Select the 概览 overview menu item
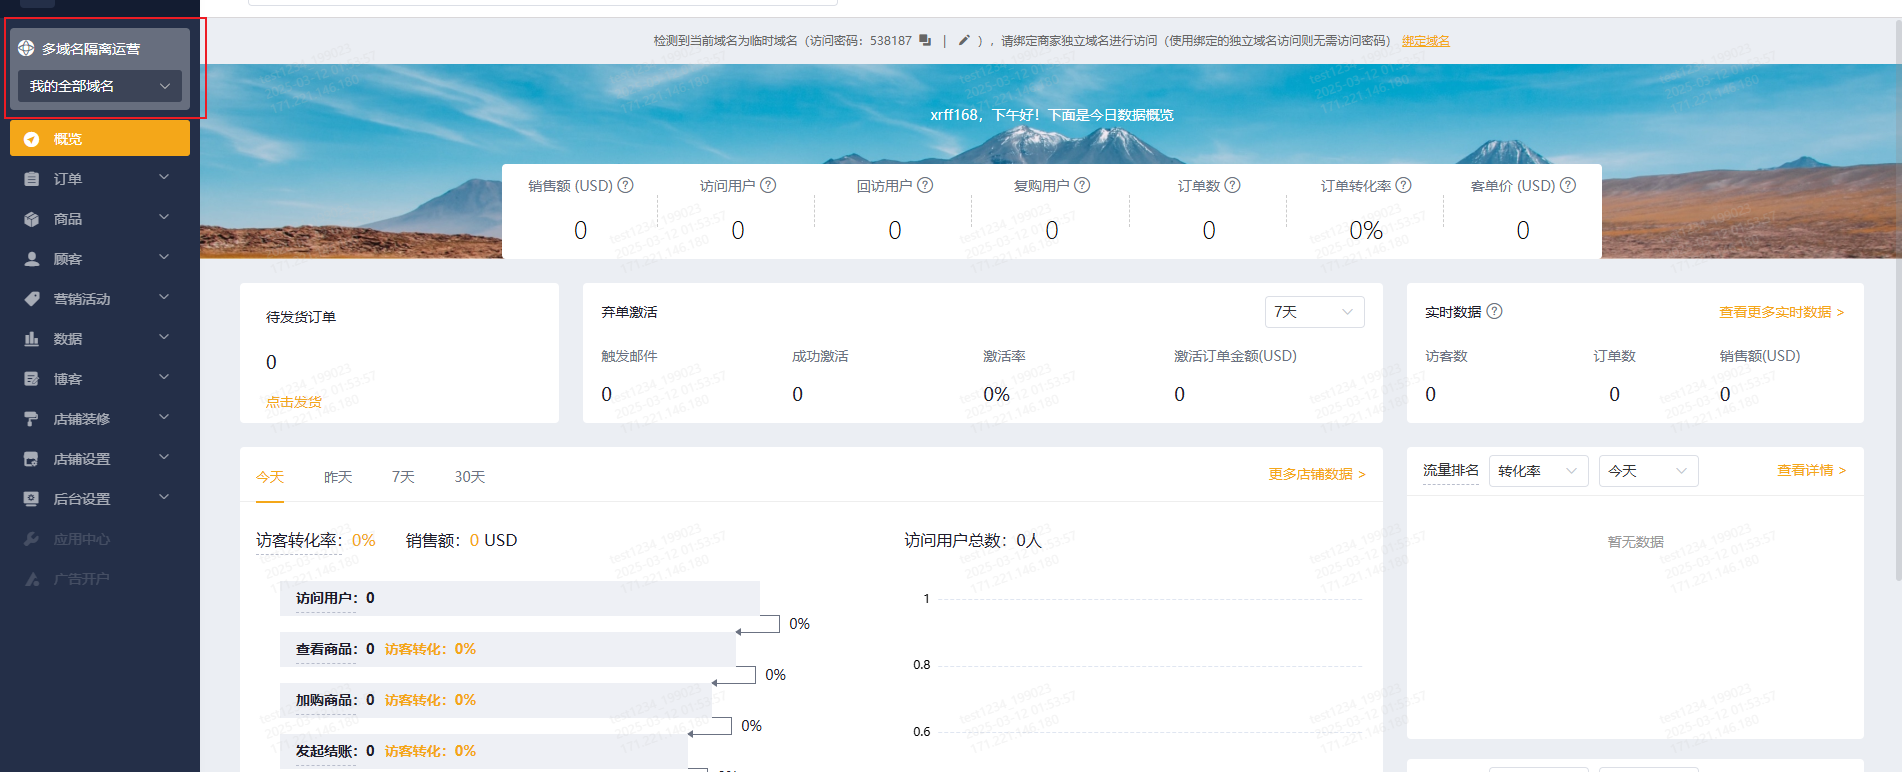 (100, 139)
